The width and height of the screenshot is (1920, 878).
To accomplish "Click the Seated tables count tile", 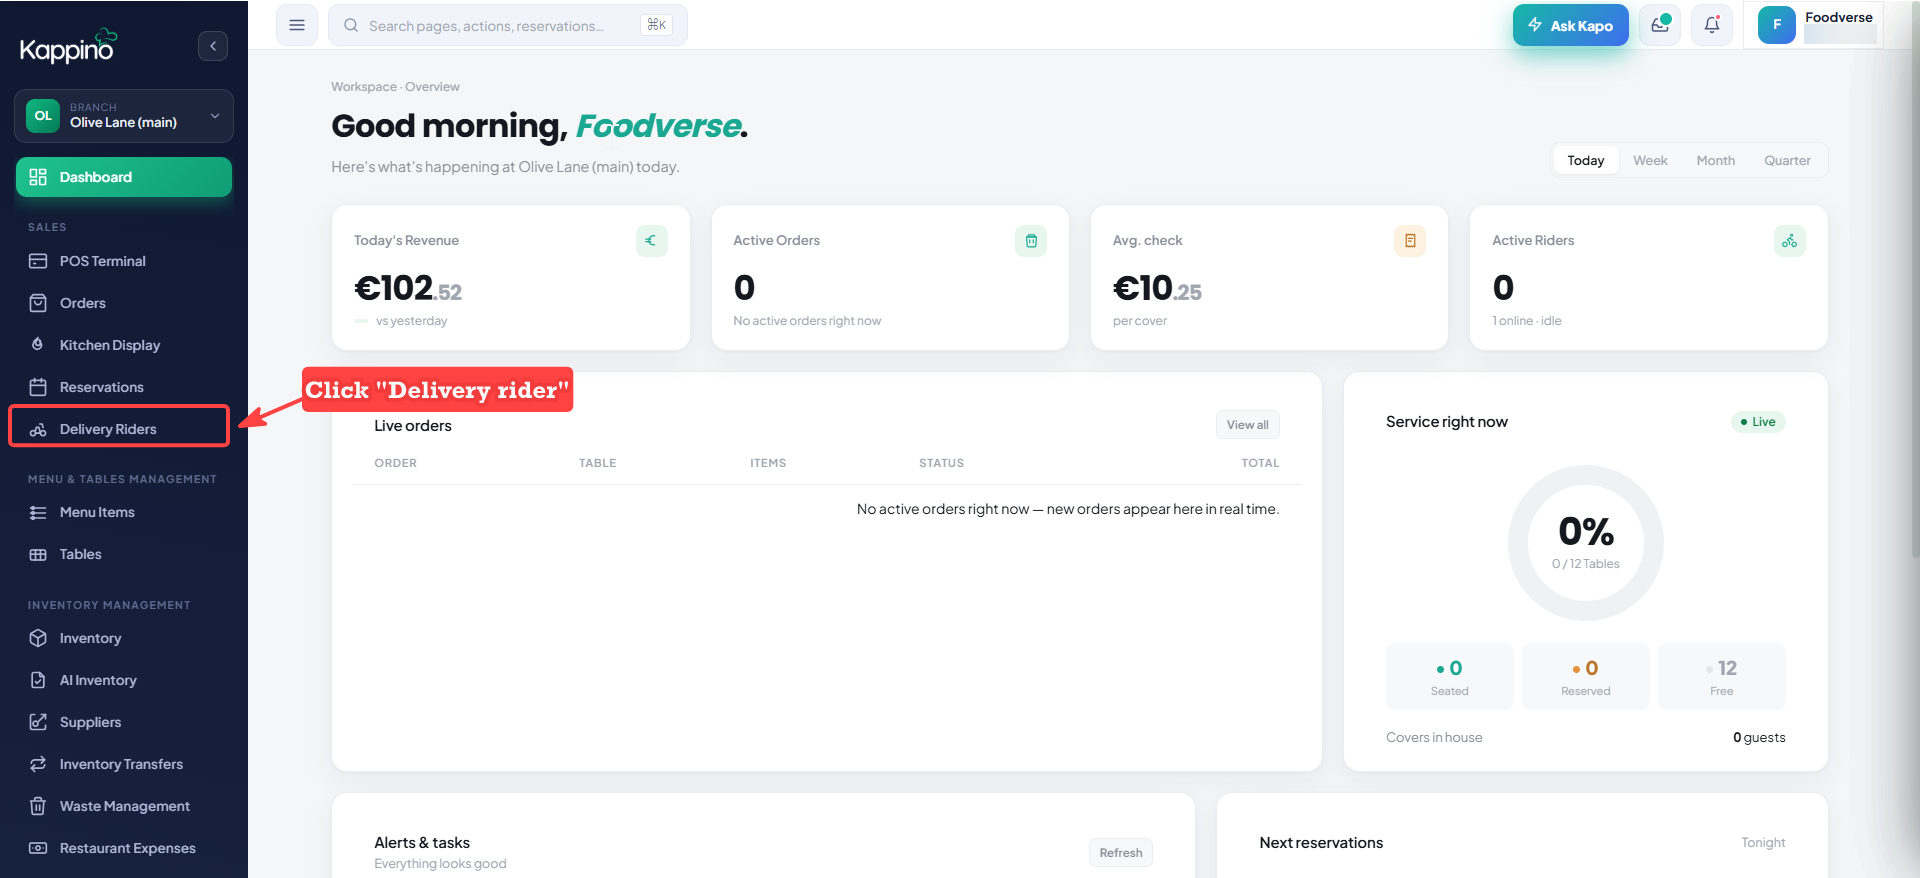I will [1449, 677].
